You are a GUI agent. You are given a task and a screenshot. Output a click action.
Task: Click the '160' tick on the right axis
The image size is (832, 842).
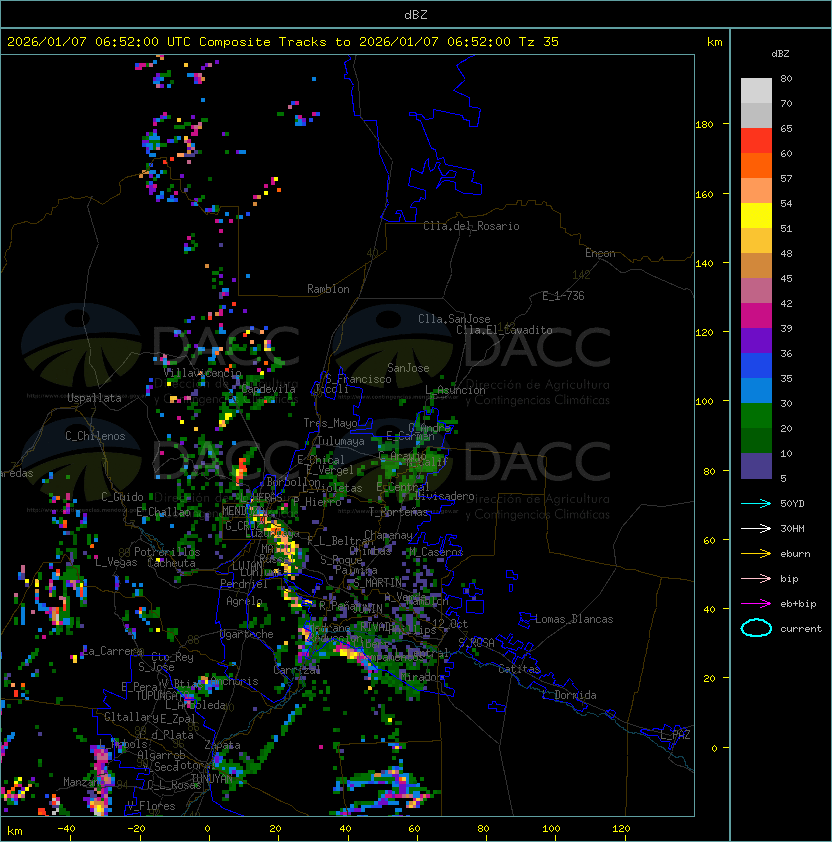click(704, 194)
